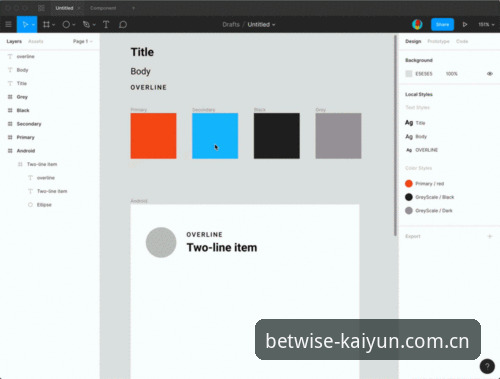The image size is (500, 379).
Task: Select the Pen tool
Action: coord(86,24)
